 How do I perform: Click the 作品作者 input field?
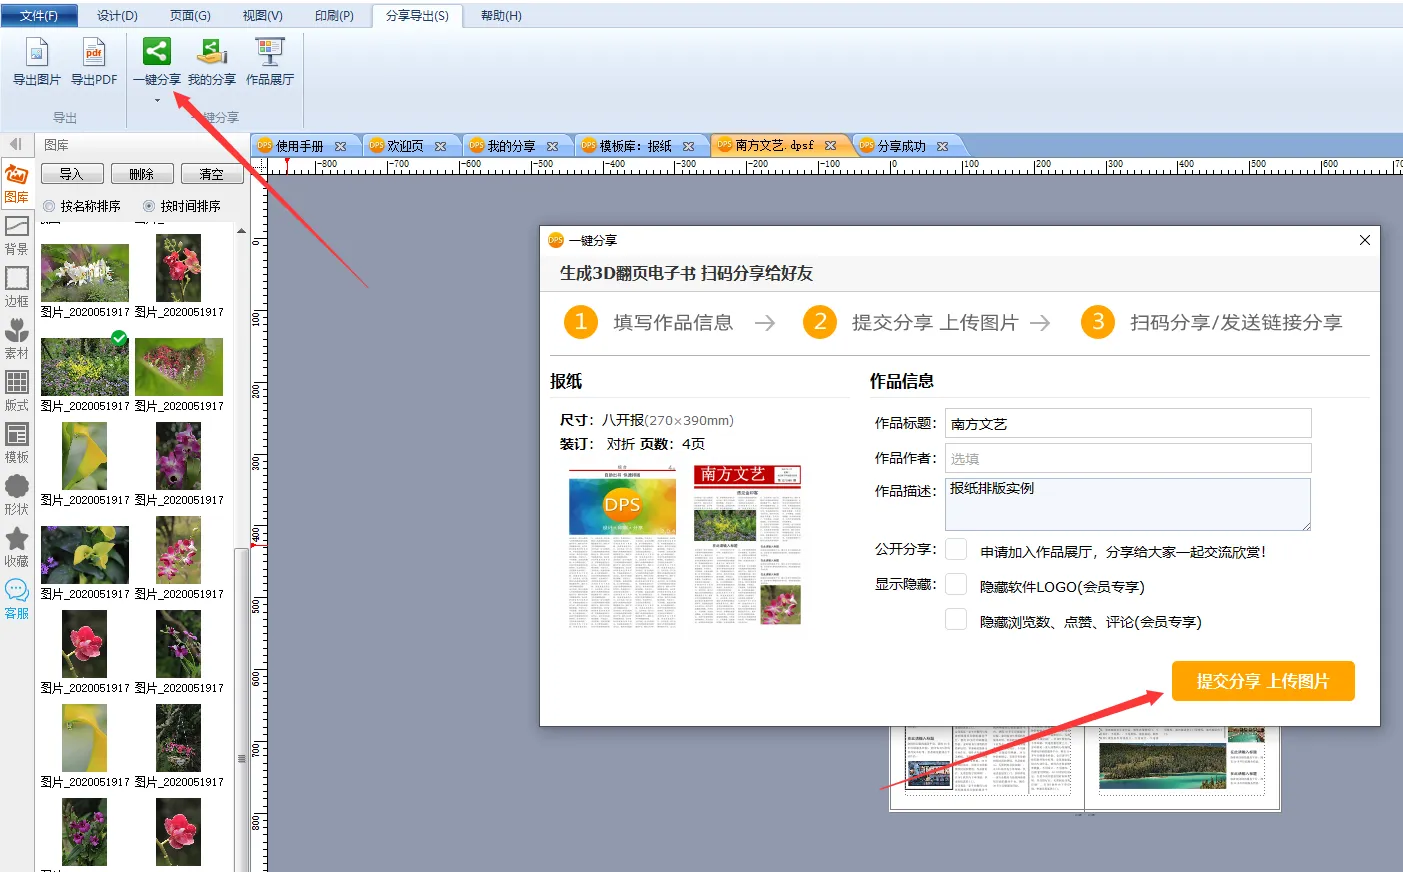(x=1127, y=458)
